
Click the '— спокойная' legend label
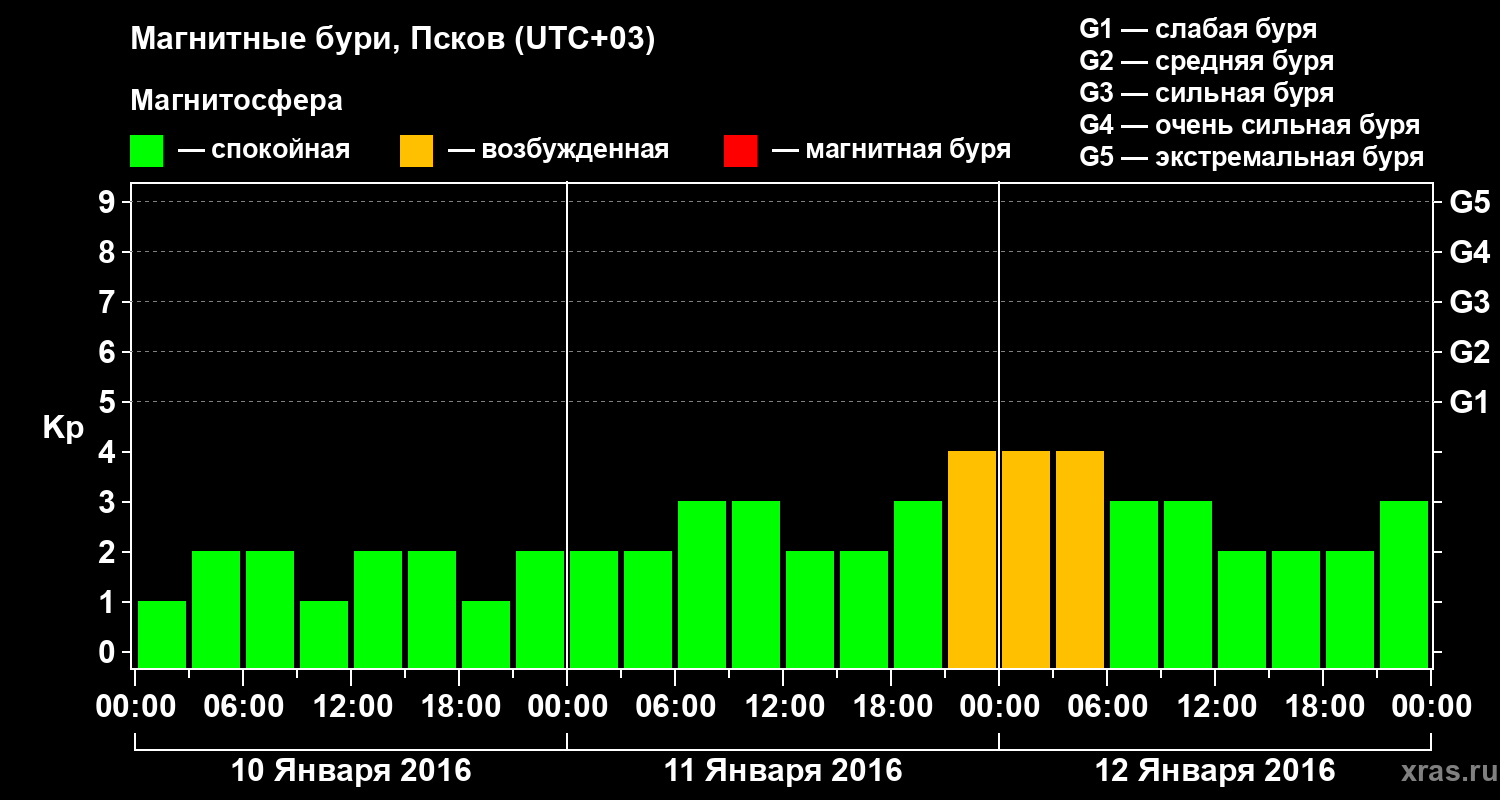(264, 151)
